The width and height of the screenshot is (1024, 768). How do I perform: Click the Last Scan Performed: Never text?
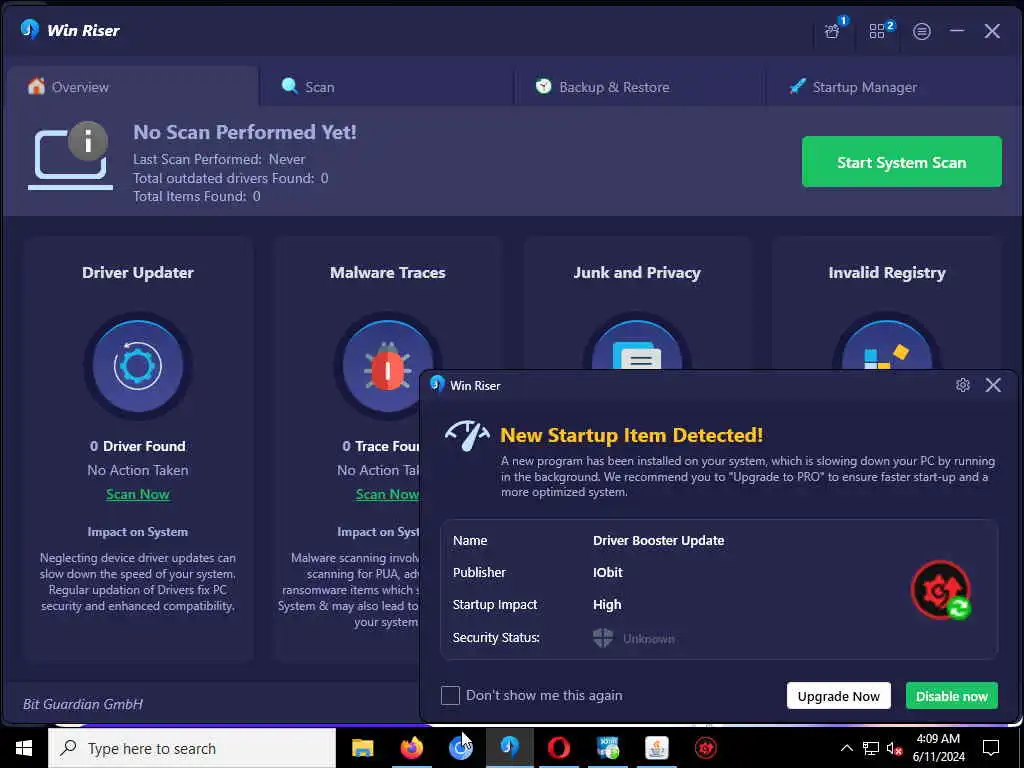coord(219,159)
